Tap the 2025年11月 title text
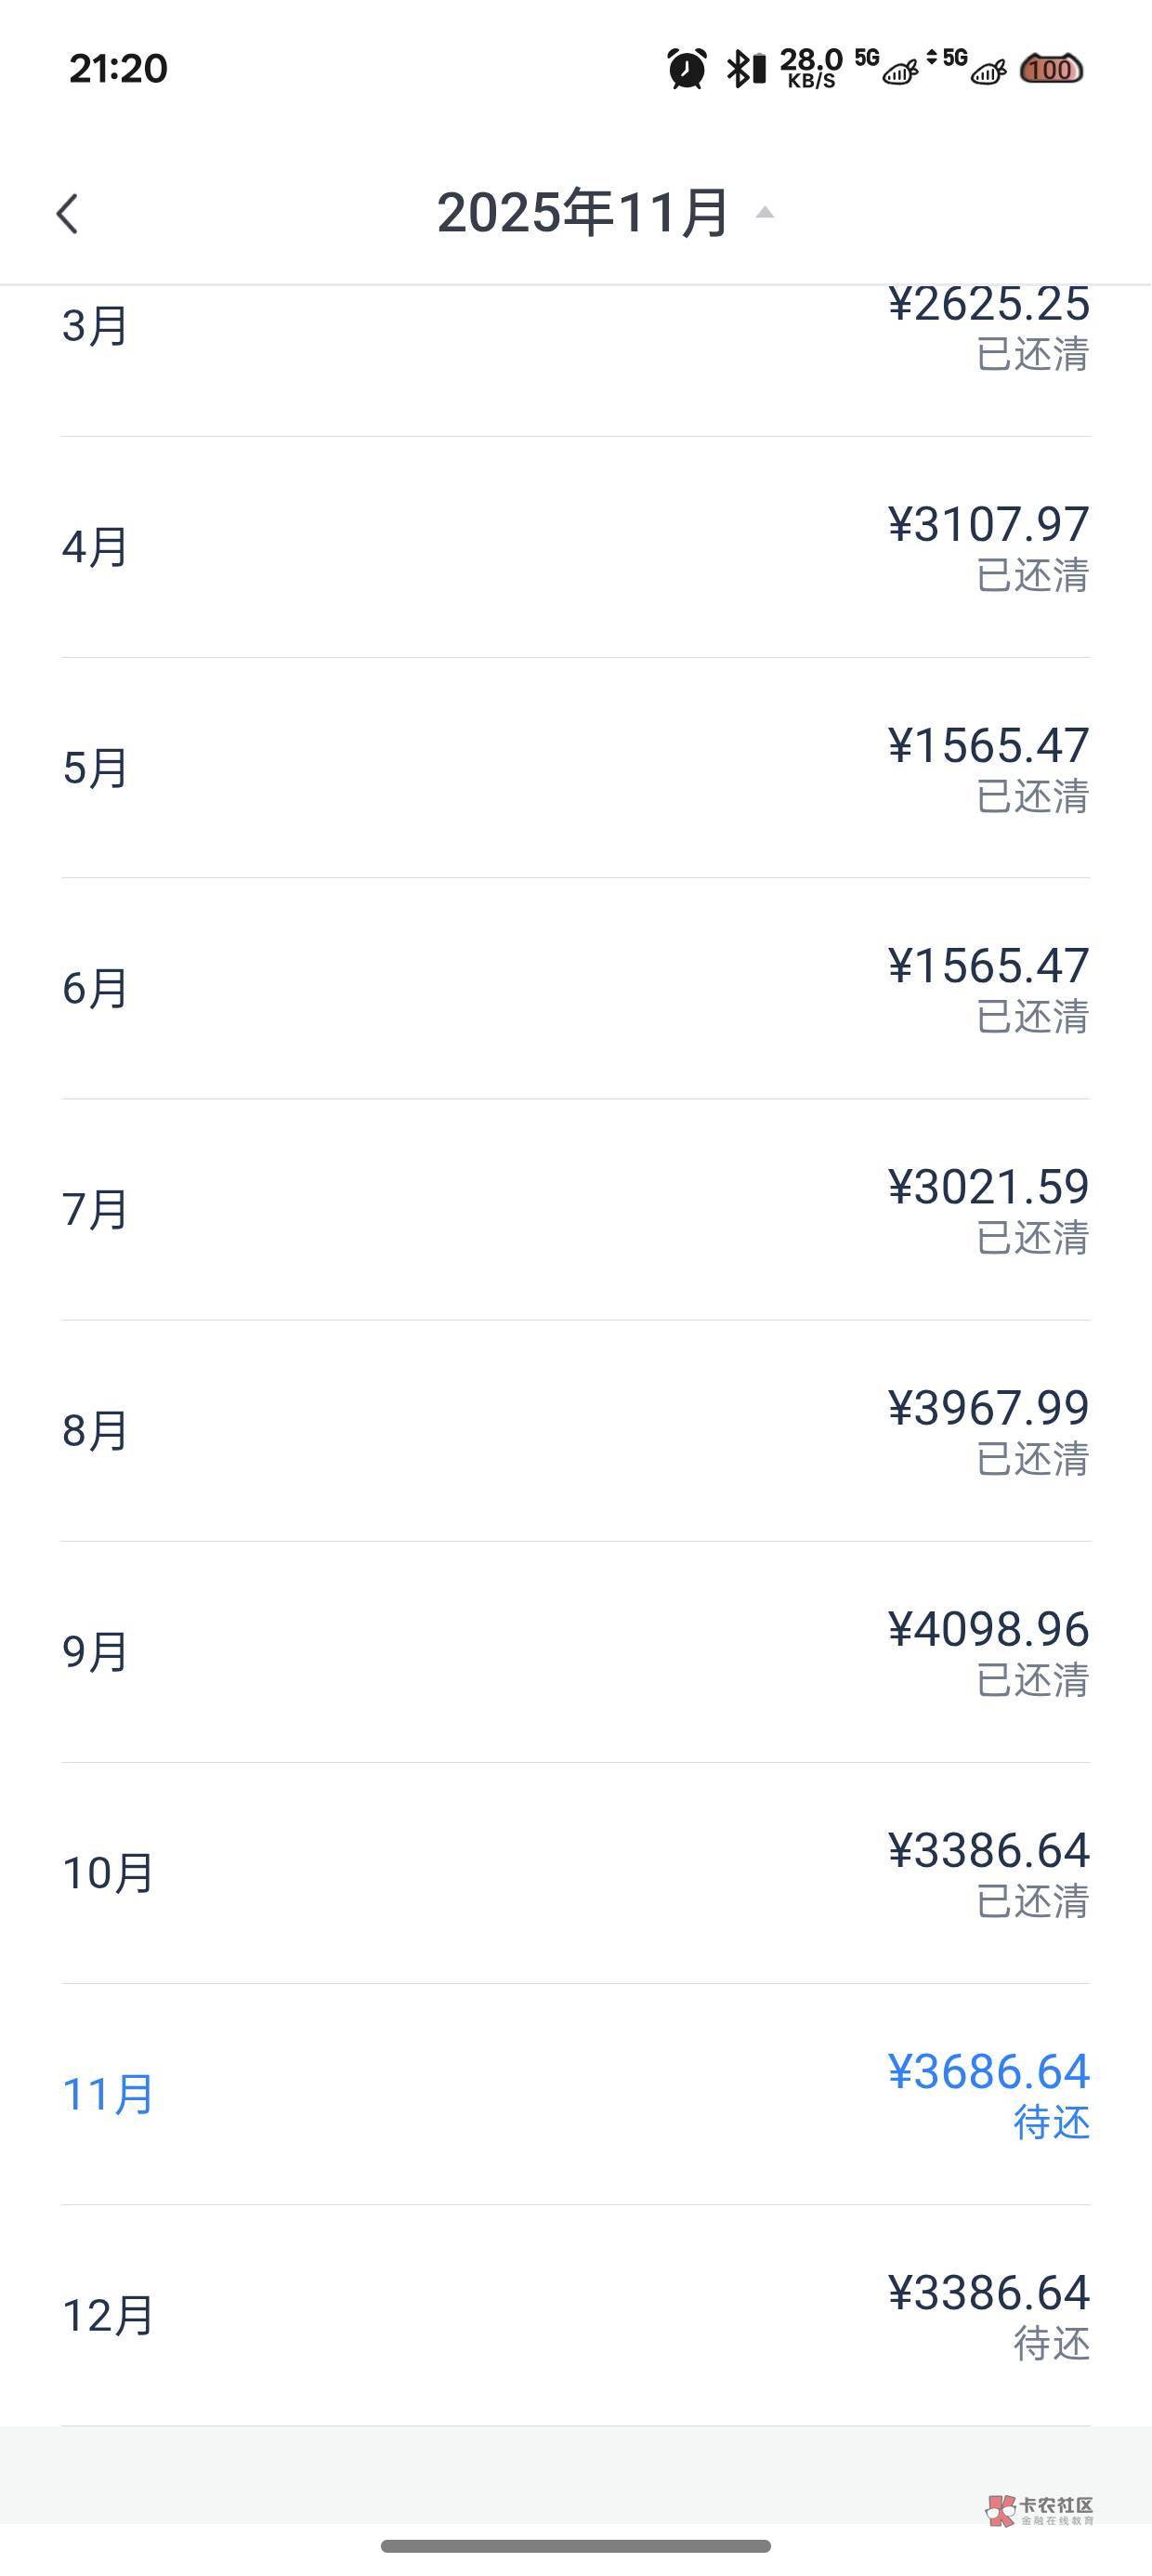This screenshot has width=1152, height=2576. [582, 212]
